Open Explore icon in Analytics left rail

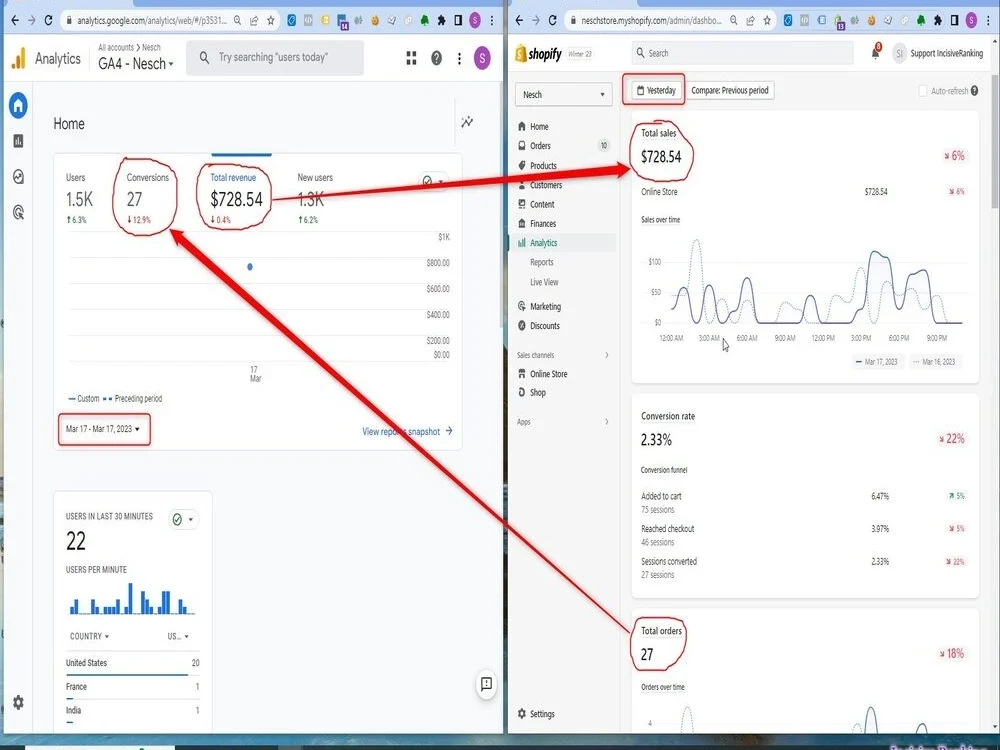pyautogui.click(x=18, y=177)
